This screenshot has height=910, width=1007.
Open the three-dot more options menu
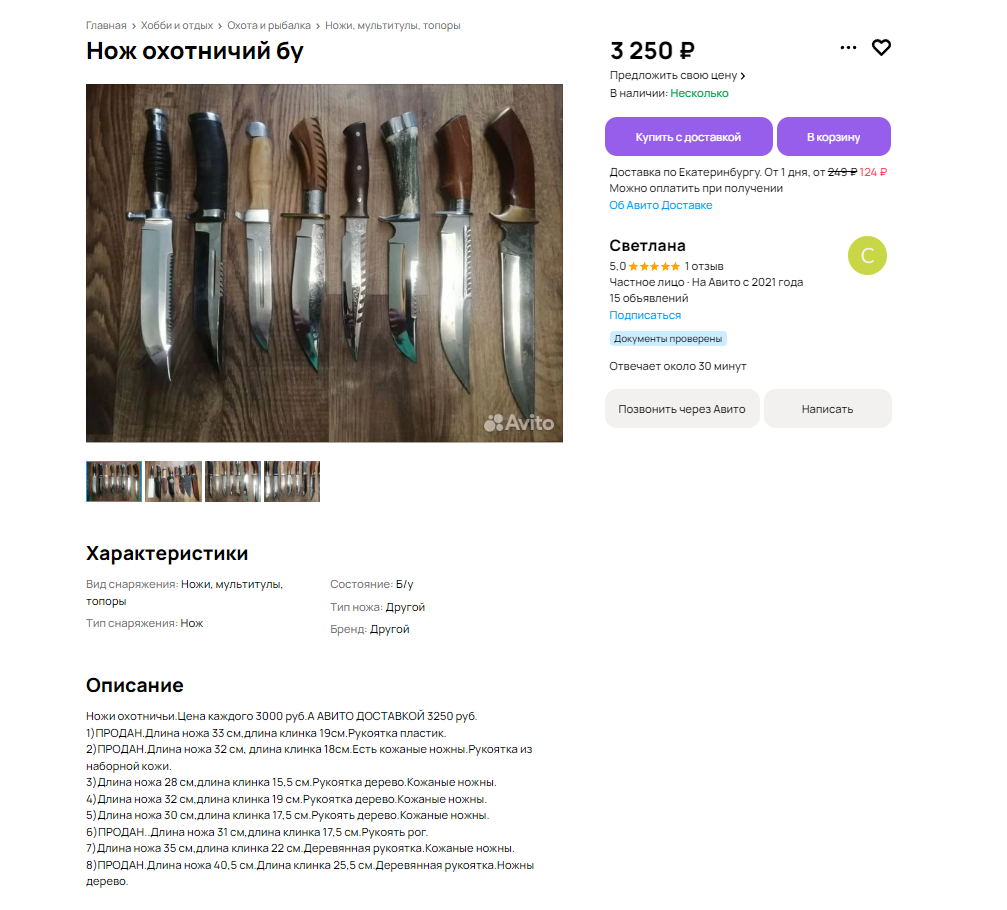[848, 48]
